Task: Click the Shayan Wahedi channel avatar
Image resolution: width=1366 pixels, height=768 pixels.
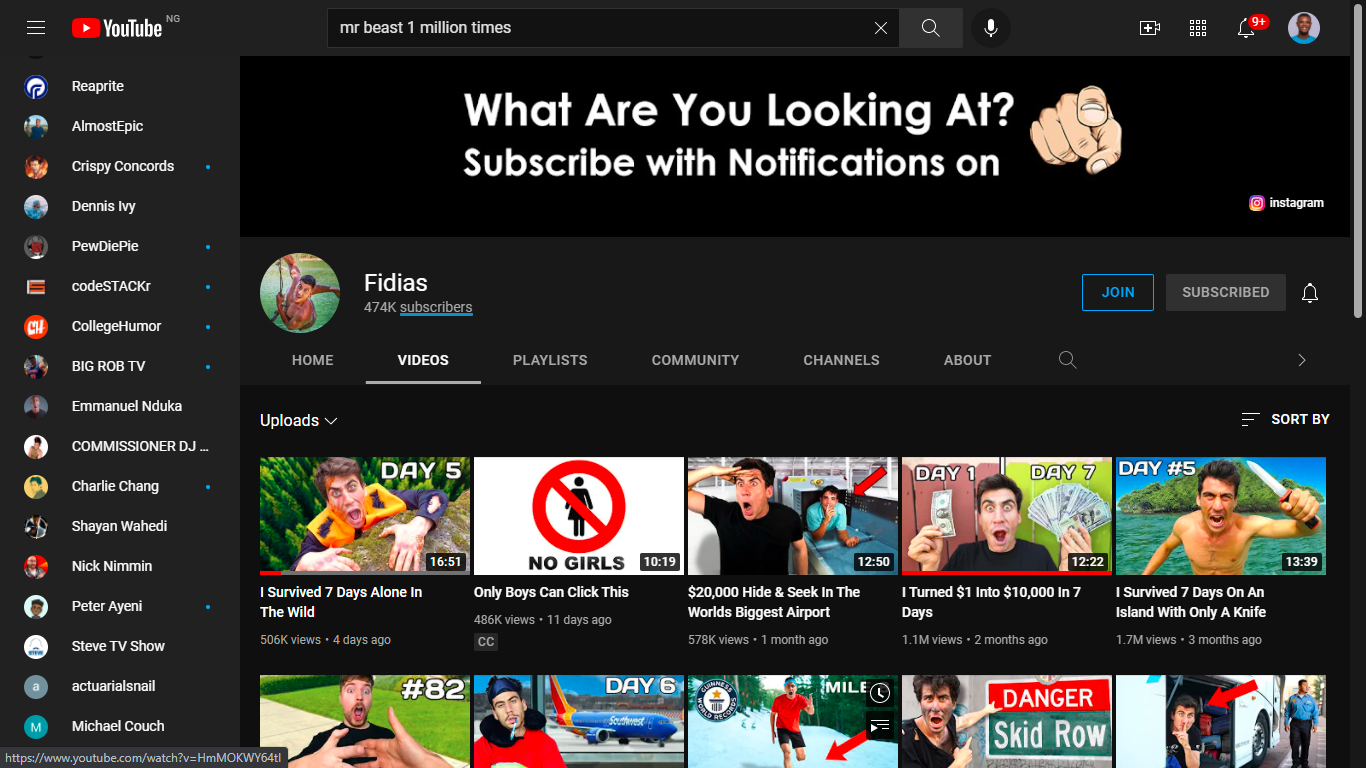Action: tap(36, 527)
